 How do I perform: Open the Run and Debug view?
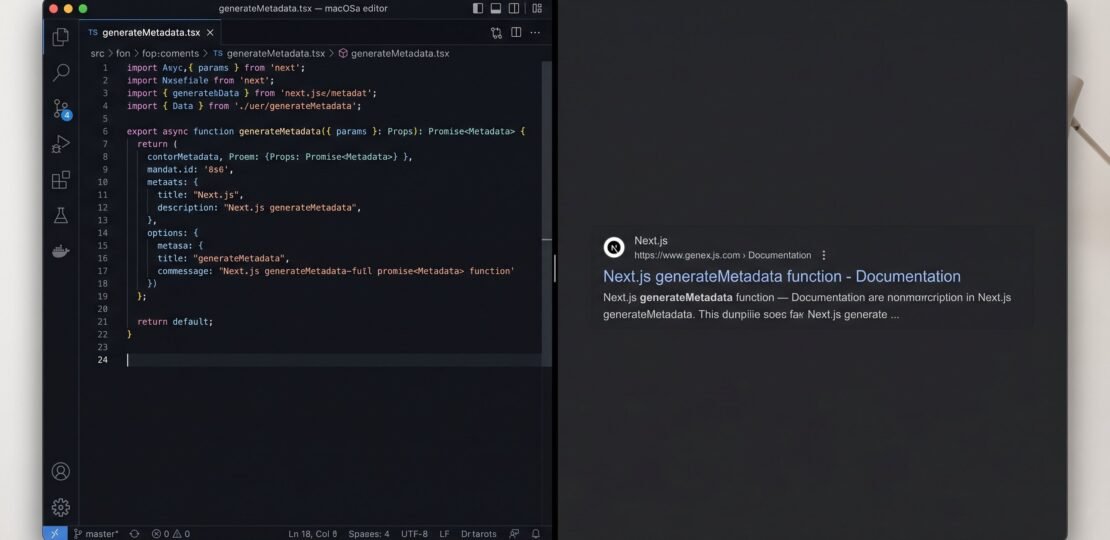(61, 144)
